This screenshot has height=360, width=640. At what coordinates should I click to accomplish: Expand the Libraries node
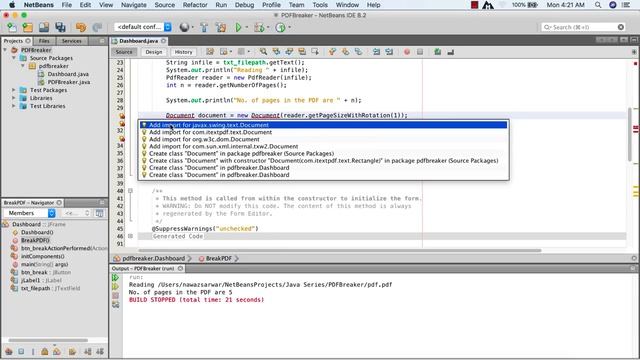coord(14,98)
